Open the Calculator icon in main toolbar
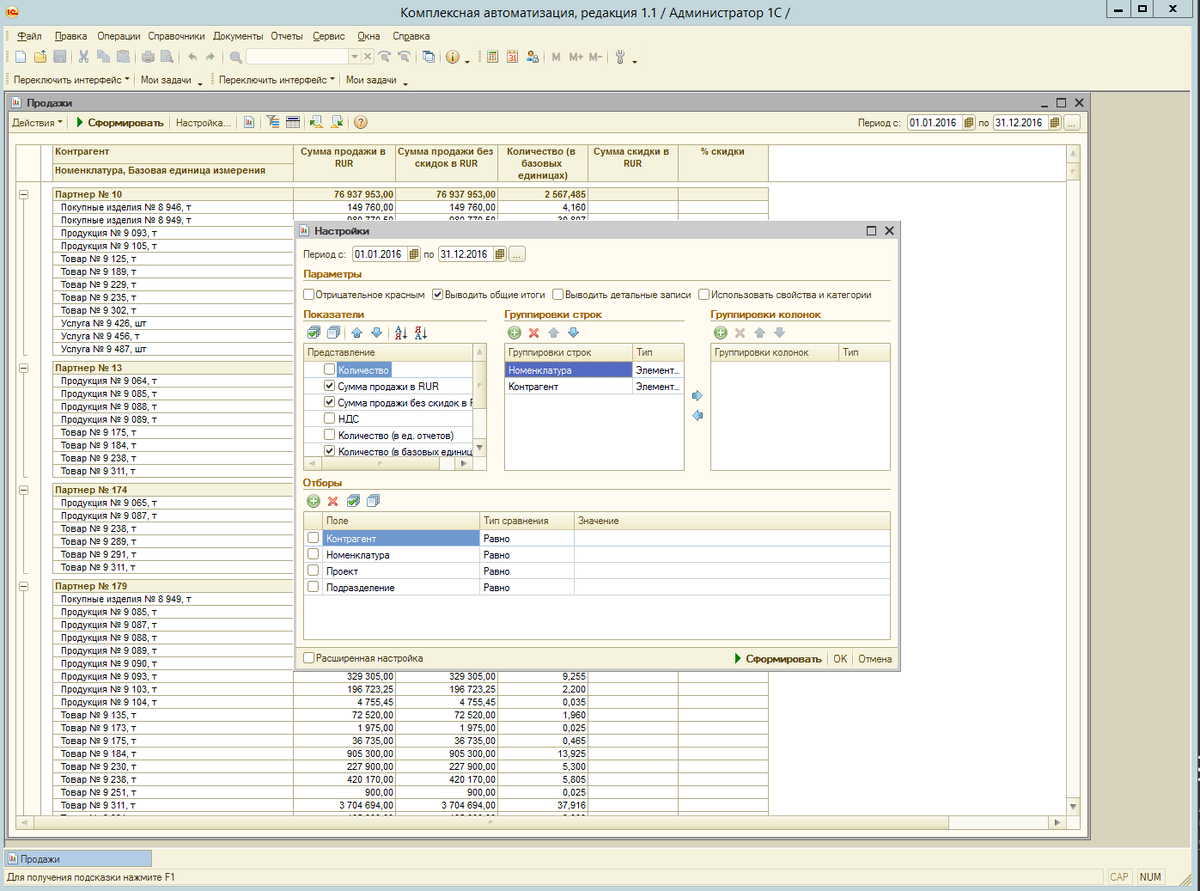The image size is (1200, 891). coord(492,57)
